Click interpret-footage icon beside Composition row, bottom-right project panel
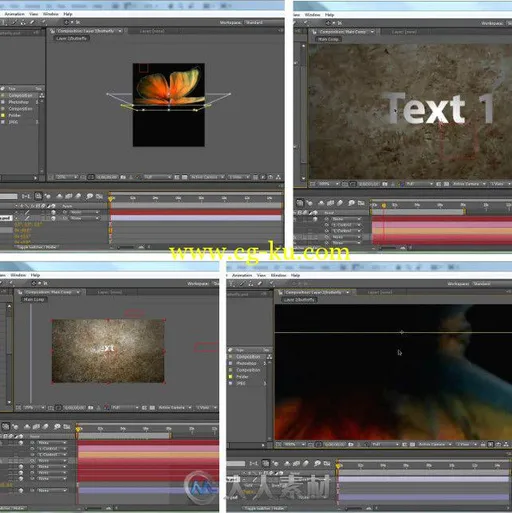Screen dimensions: 512x513 [x=269, y=357]
